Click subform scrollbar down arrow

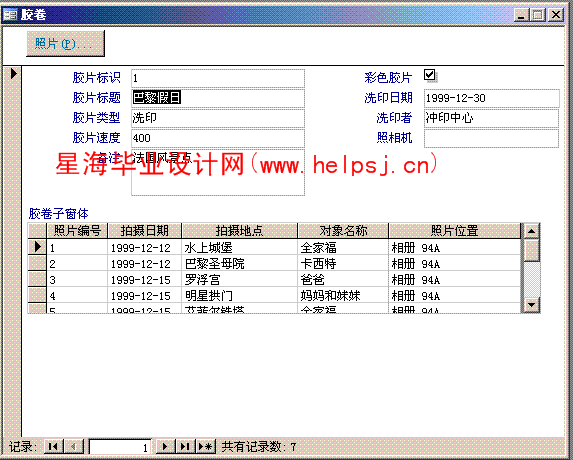532,305
